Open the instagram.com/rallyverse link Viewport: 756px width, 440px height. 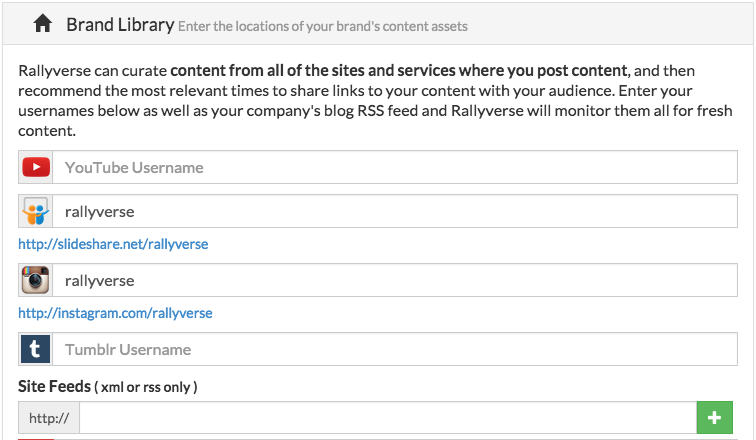coord(115,313)
